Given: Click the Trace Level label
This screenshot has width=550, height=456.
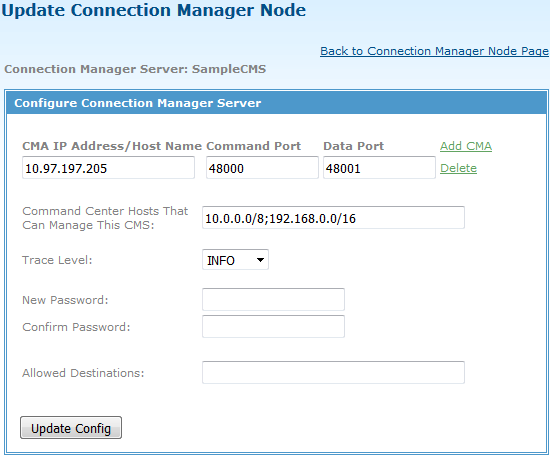Looking at the screenshot, I should click(x=57, y=260).
